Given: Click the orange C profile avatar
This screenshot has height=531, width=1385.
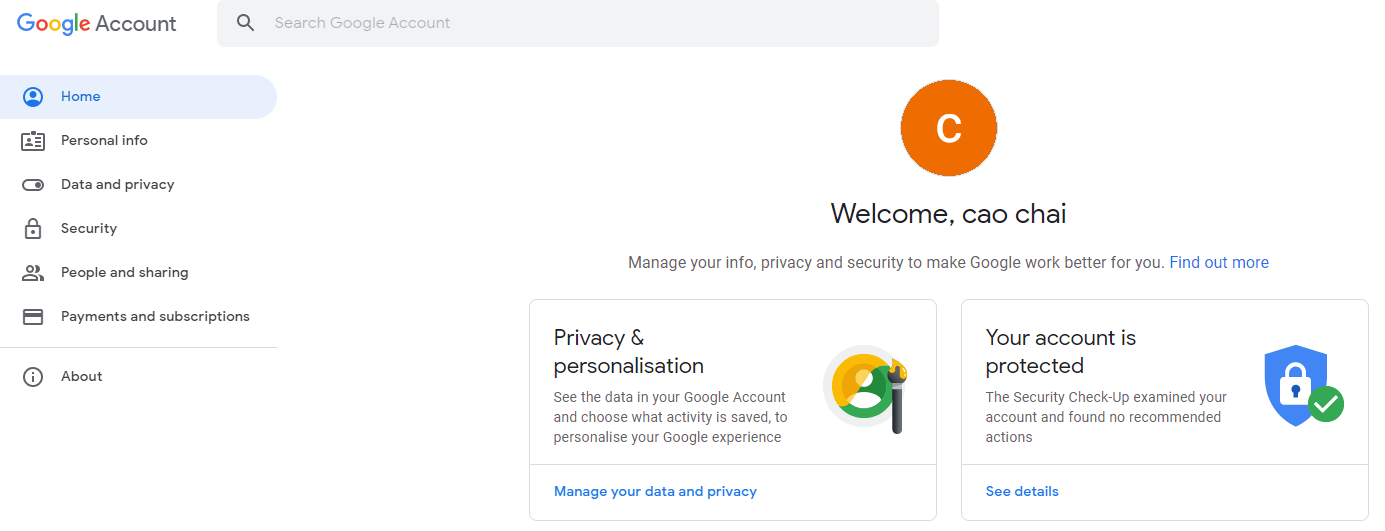Looking at the screenshot, I should pos(949,128).
